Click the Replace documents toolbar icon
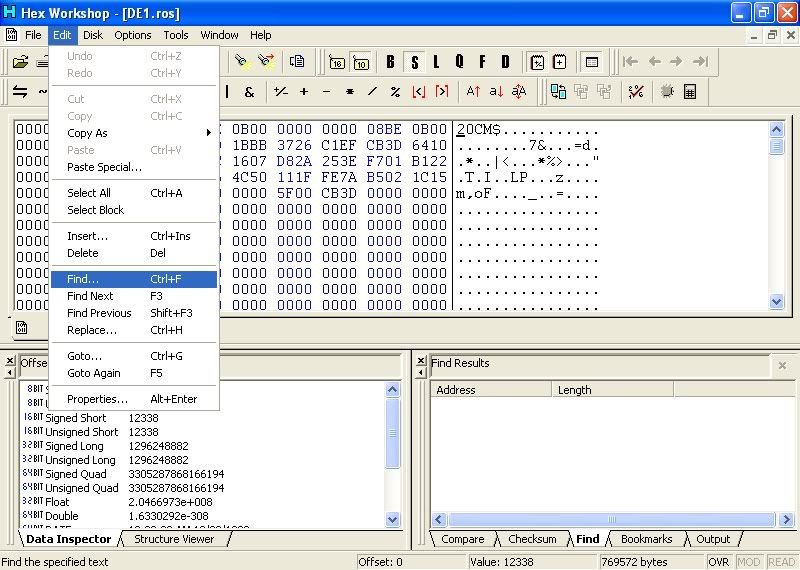 (296, 62)
